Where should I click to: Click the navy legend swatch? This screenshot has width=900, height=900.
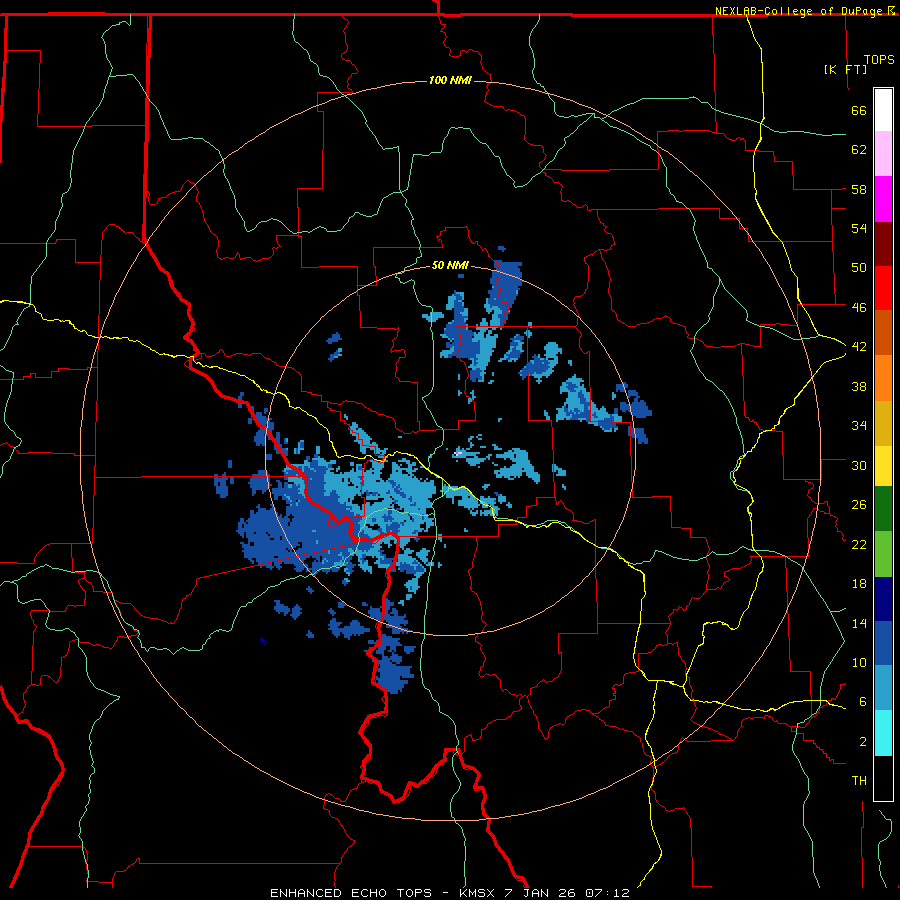point(883,599)
